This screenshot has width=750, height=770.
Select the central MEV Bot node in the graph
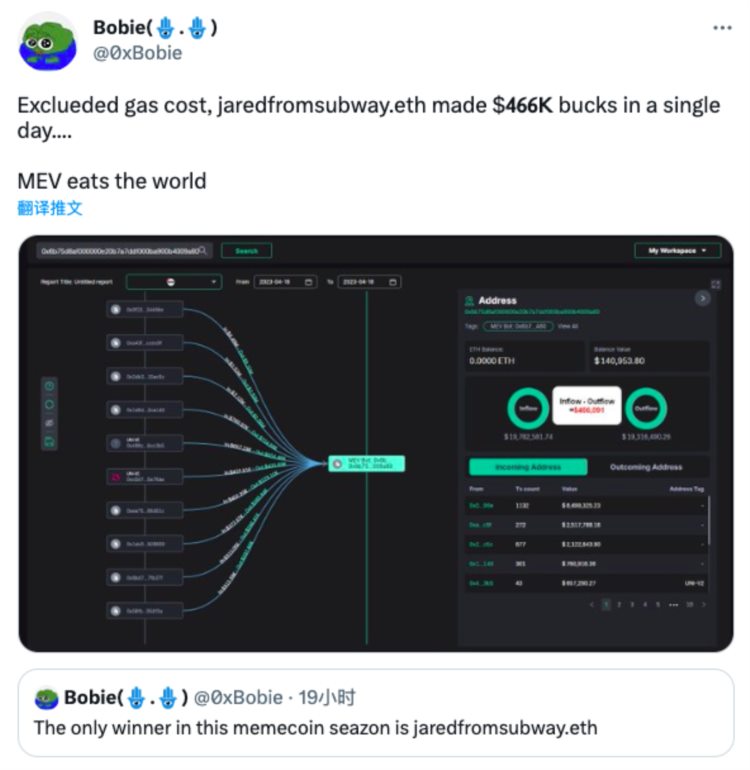click(x=367, y=463)
